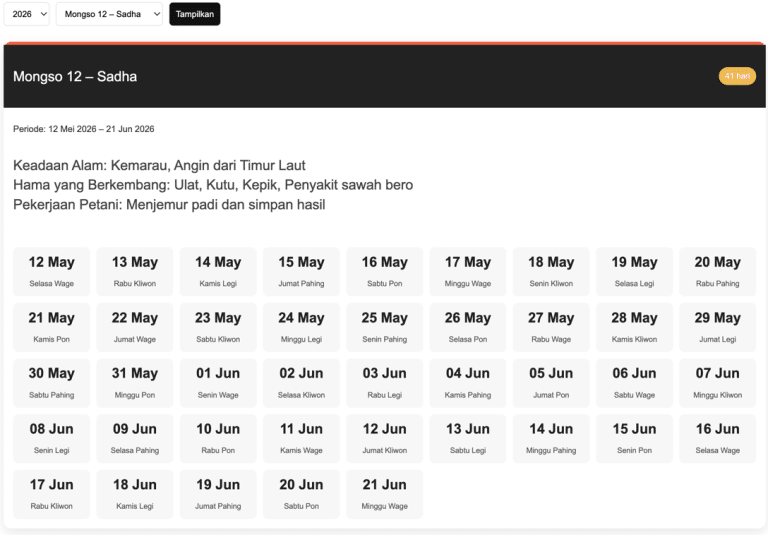Screen dimensions: 768x535
Task: Select the 17 Jun Rabu Kliwon day
Action: coord(51,494)
